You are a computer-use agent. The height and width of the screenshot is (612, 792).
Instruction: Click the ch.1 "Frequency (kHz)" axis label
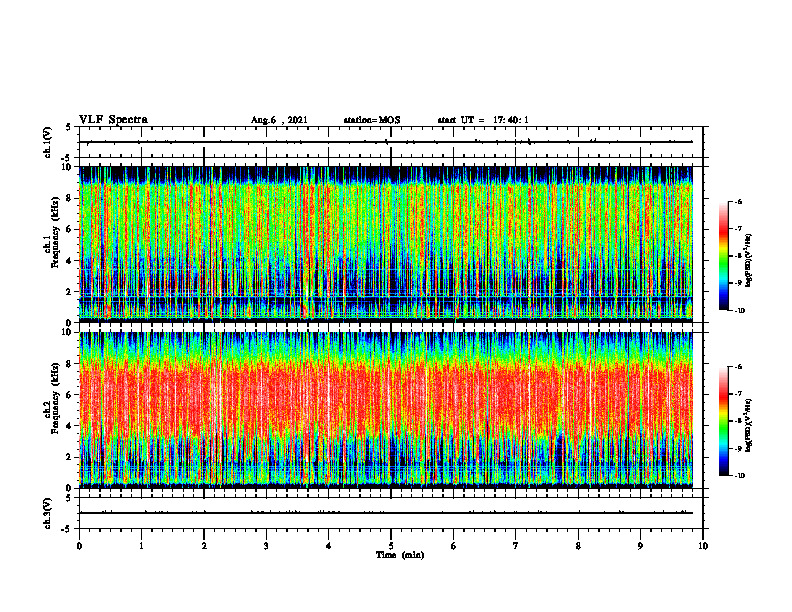[x=55, y=232]
